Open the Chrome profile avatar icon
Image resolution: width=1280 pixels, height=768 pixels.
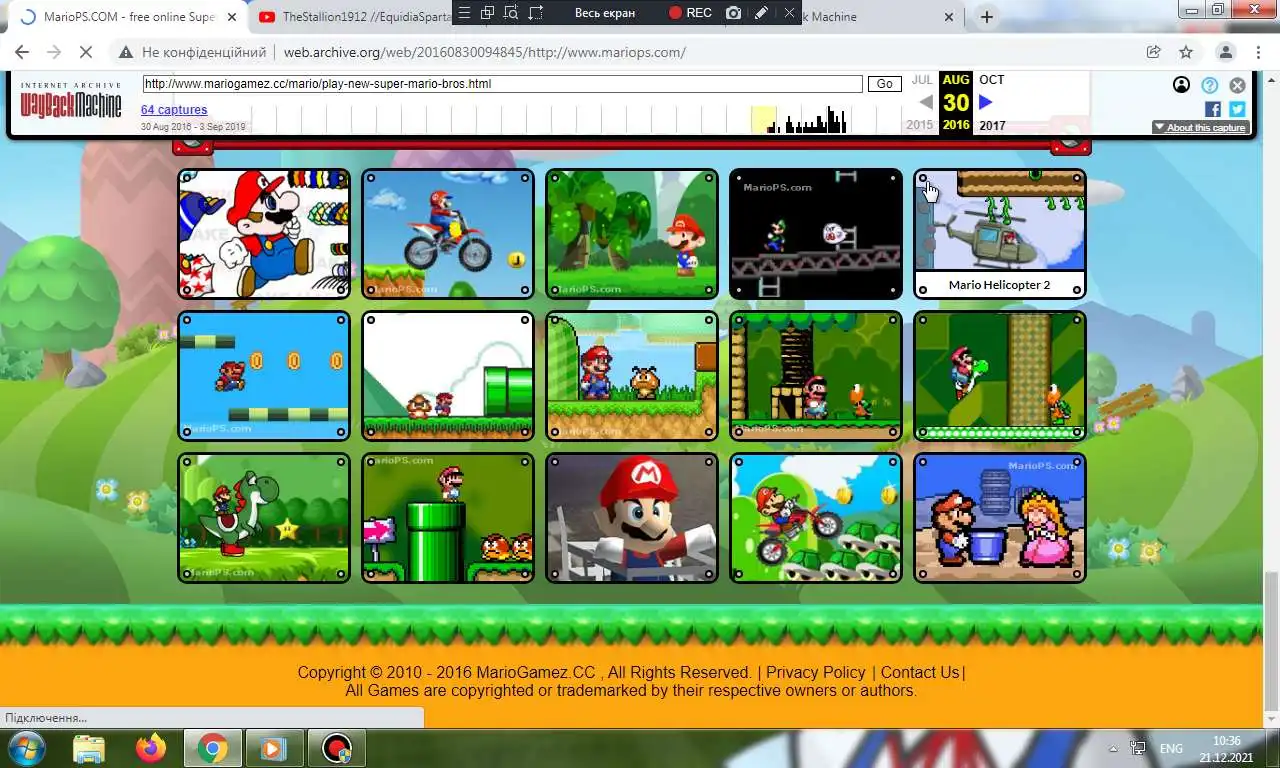pos(1225,52)
